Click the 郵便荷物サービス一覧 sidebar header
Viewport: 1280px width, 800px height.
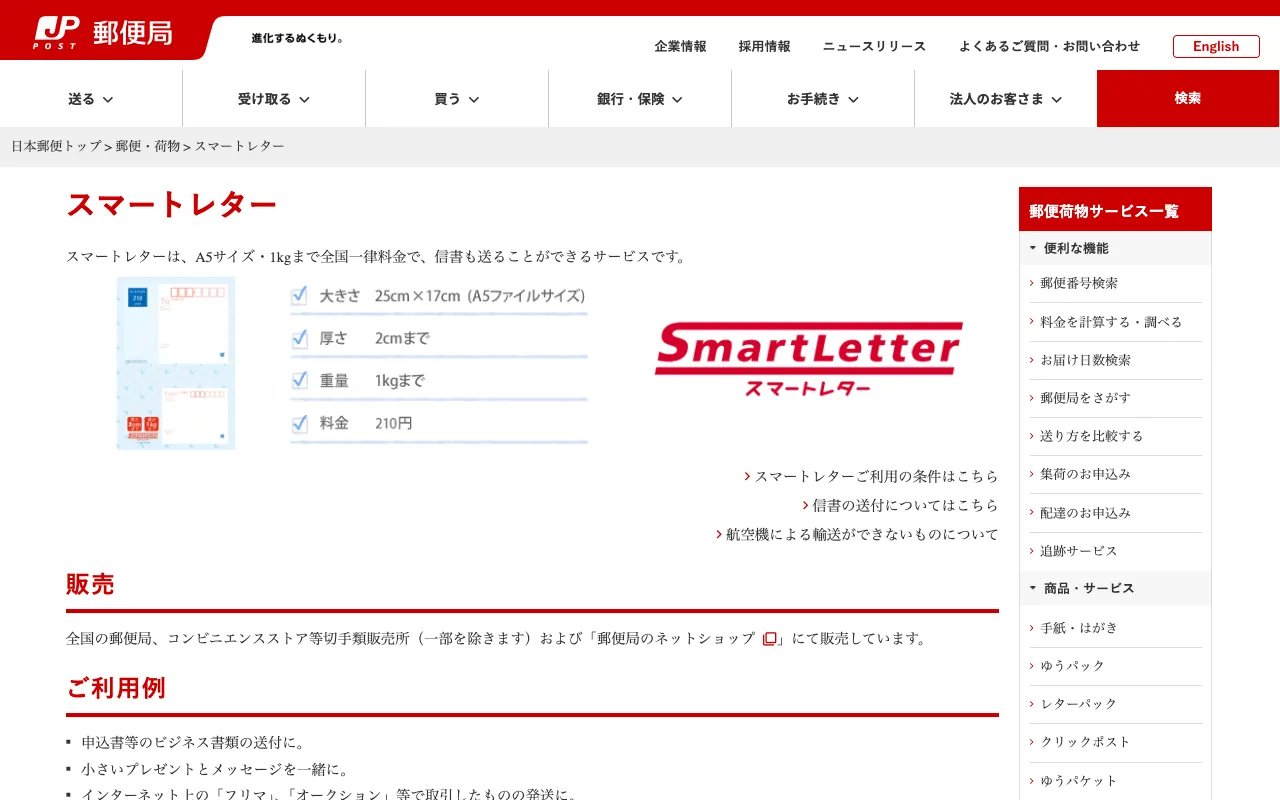pos(1115,210)
